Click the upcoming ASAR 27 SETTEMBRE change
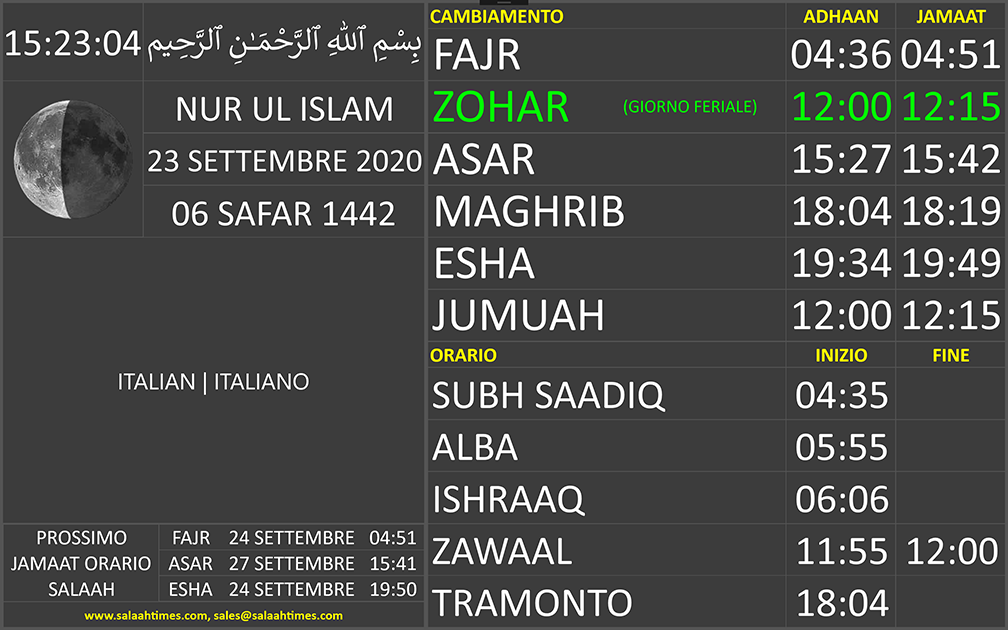The image size is (1008, 630). click(x=291, y=564)
